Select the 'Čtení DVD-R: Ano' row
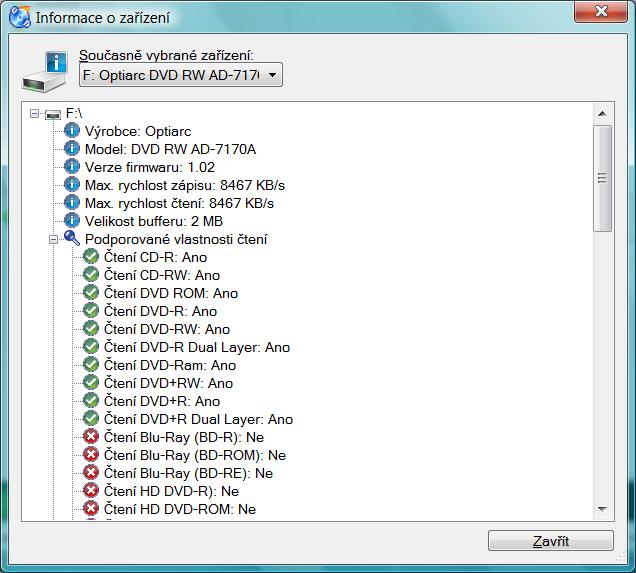 [x=160, y=311]
